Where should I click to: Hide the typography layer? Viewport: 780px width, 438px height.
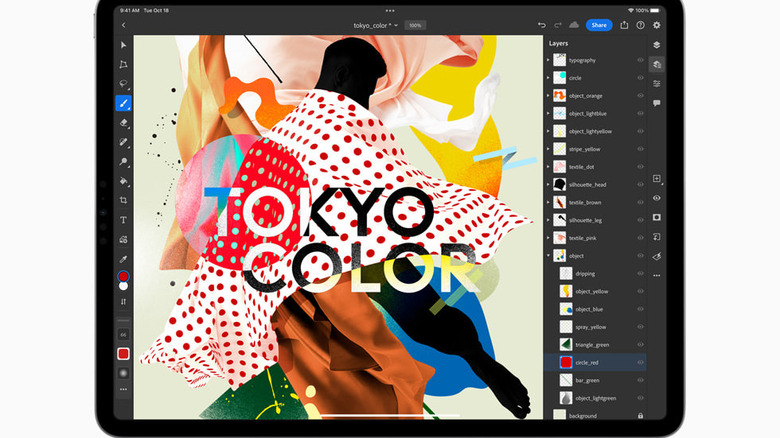640,60
